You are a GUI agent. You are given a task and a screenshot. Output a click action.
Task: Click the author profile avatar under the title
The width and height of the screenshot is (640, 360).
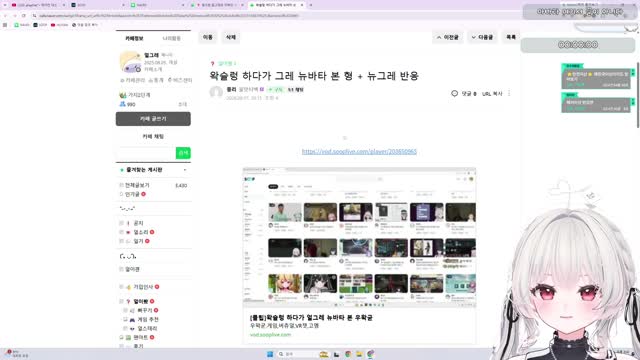(x=216, y=92)
